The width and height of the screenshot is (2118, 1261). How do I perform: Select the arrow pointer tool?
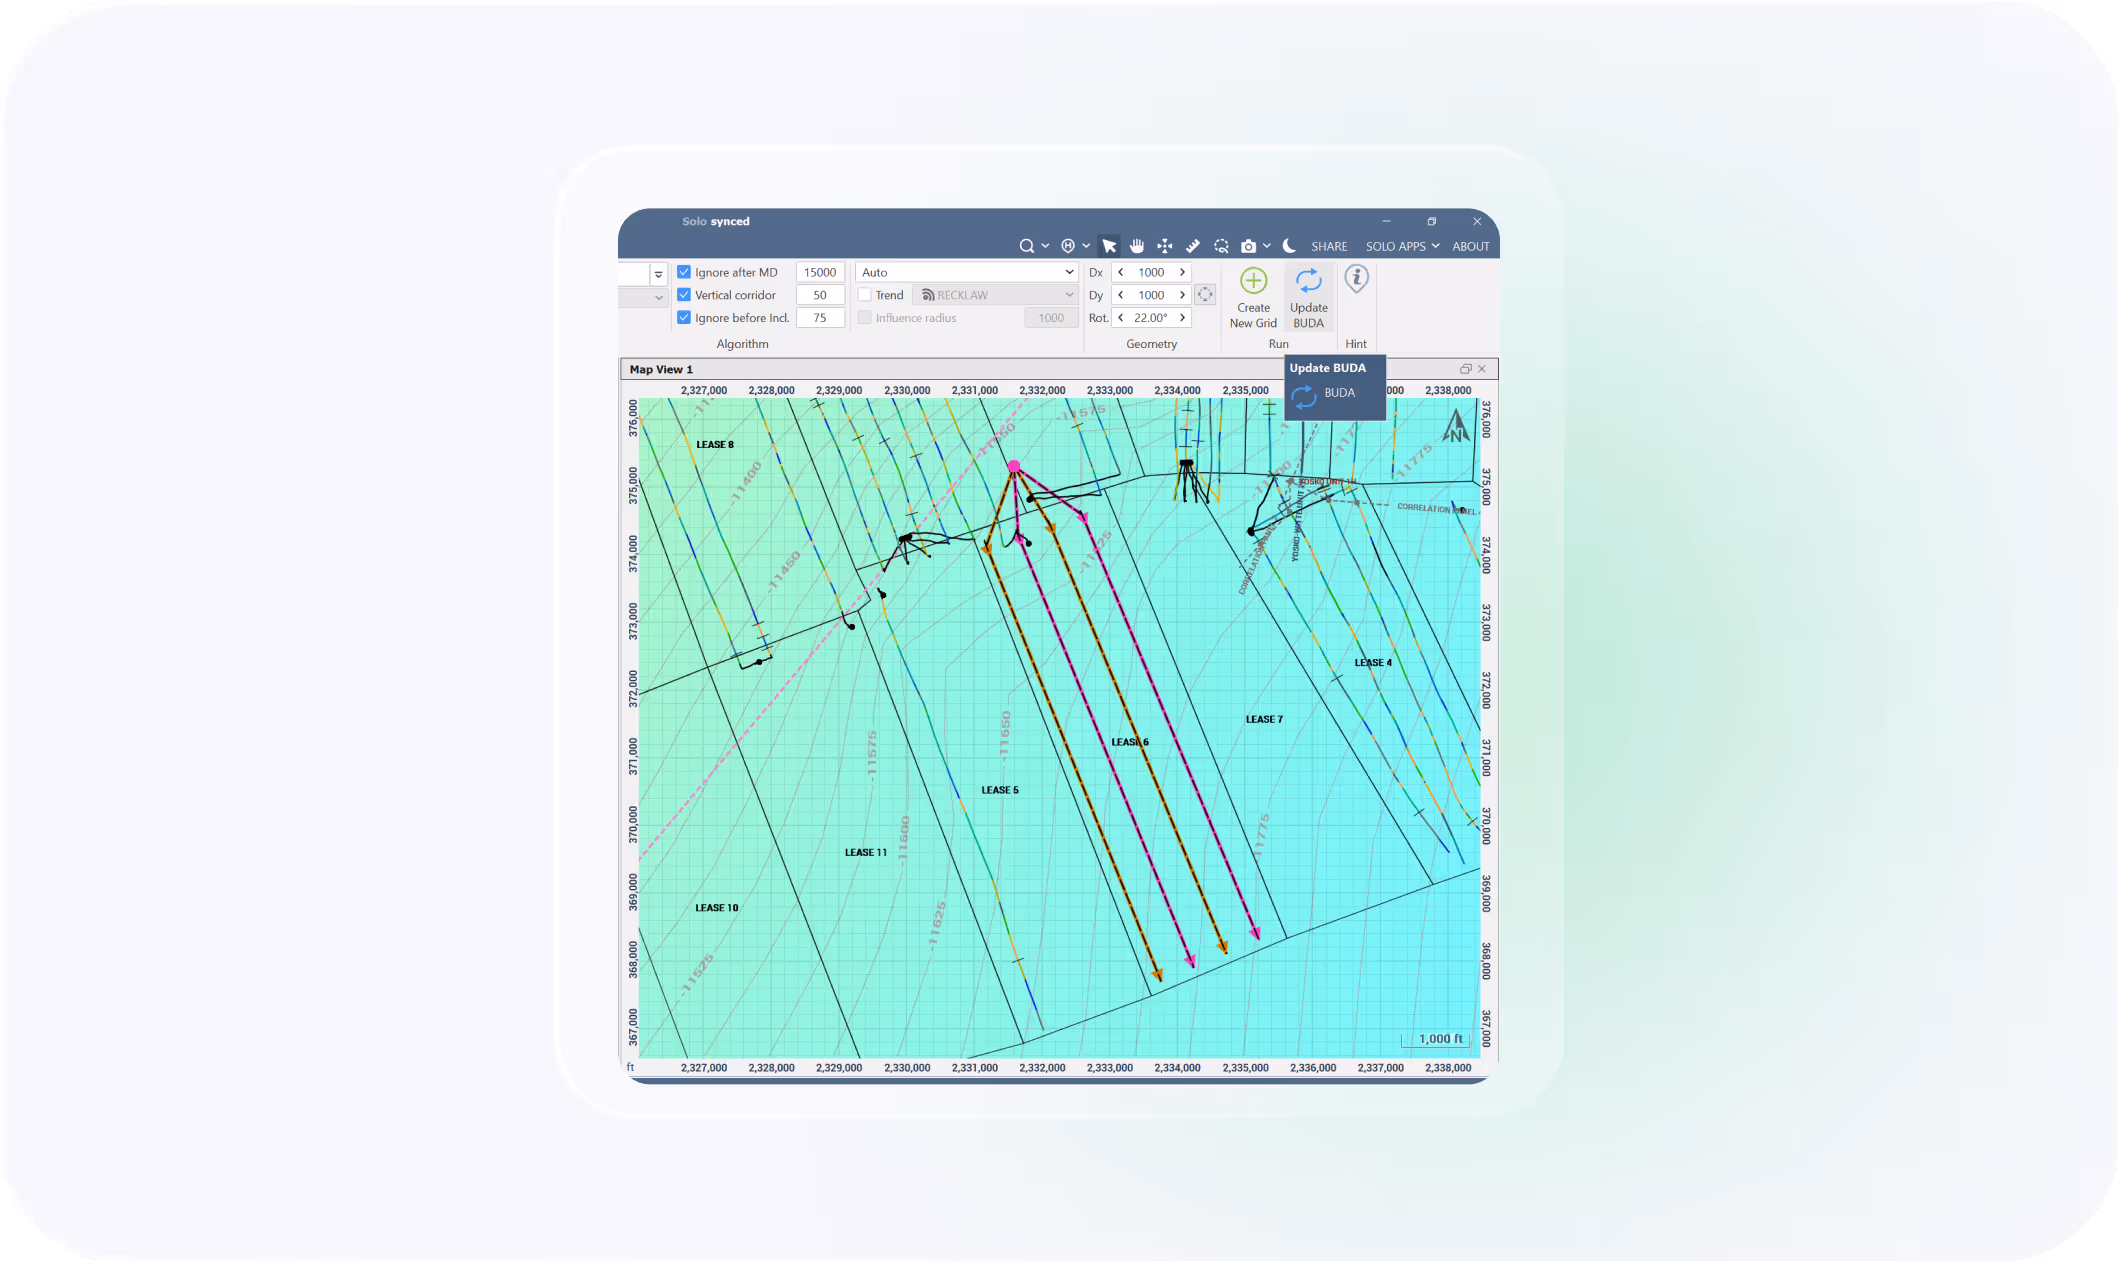1109,246
